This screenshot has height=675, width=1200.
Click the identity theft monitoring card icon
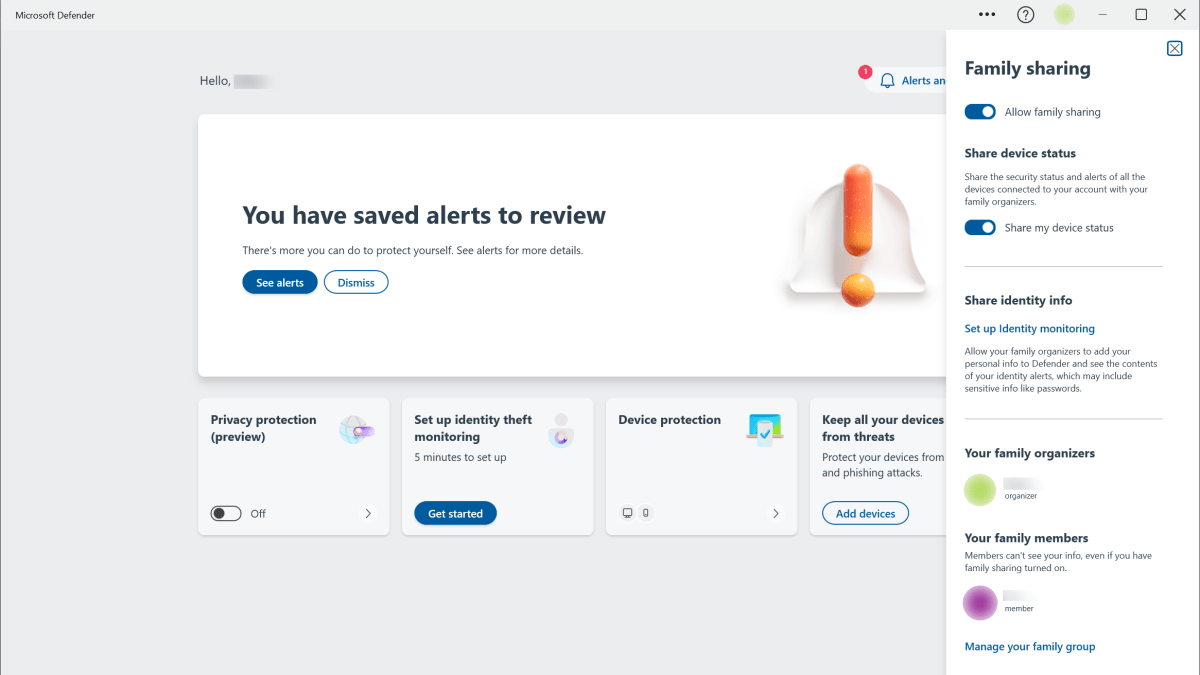coord(561,430)
